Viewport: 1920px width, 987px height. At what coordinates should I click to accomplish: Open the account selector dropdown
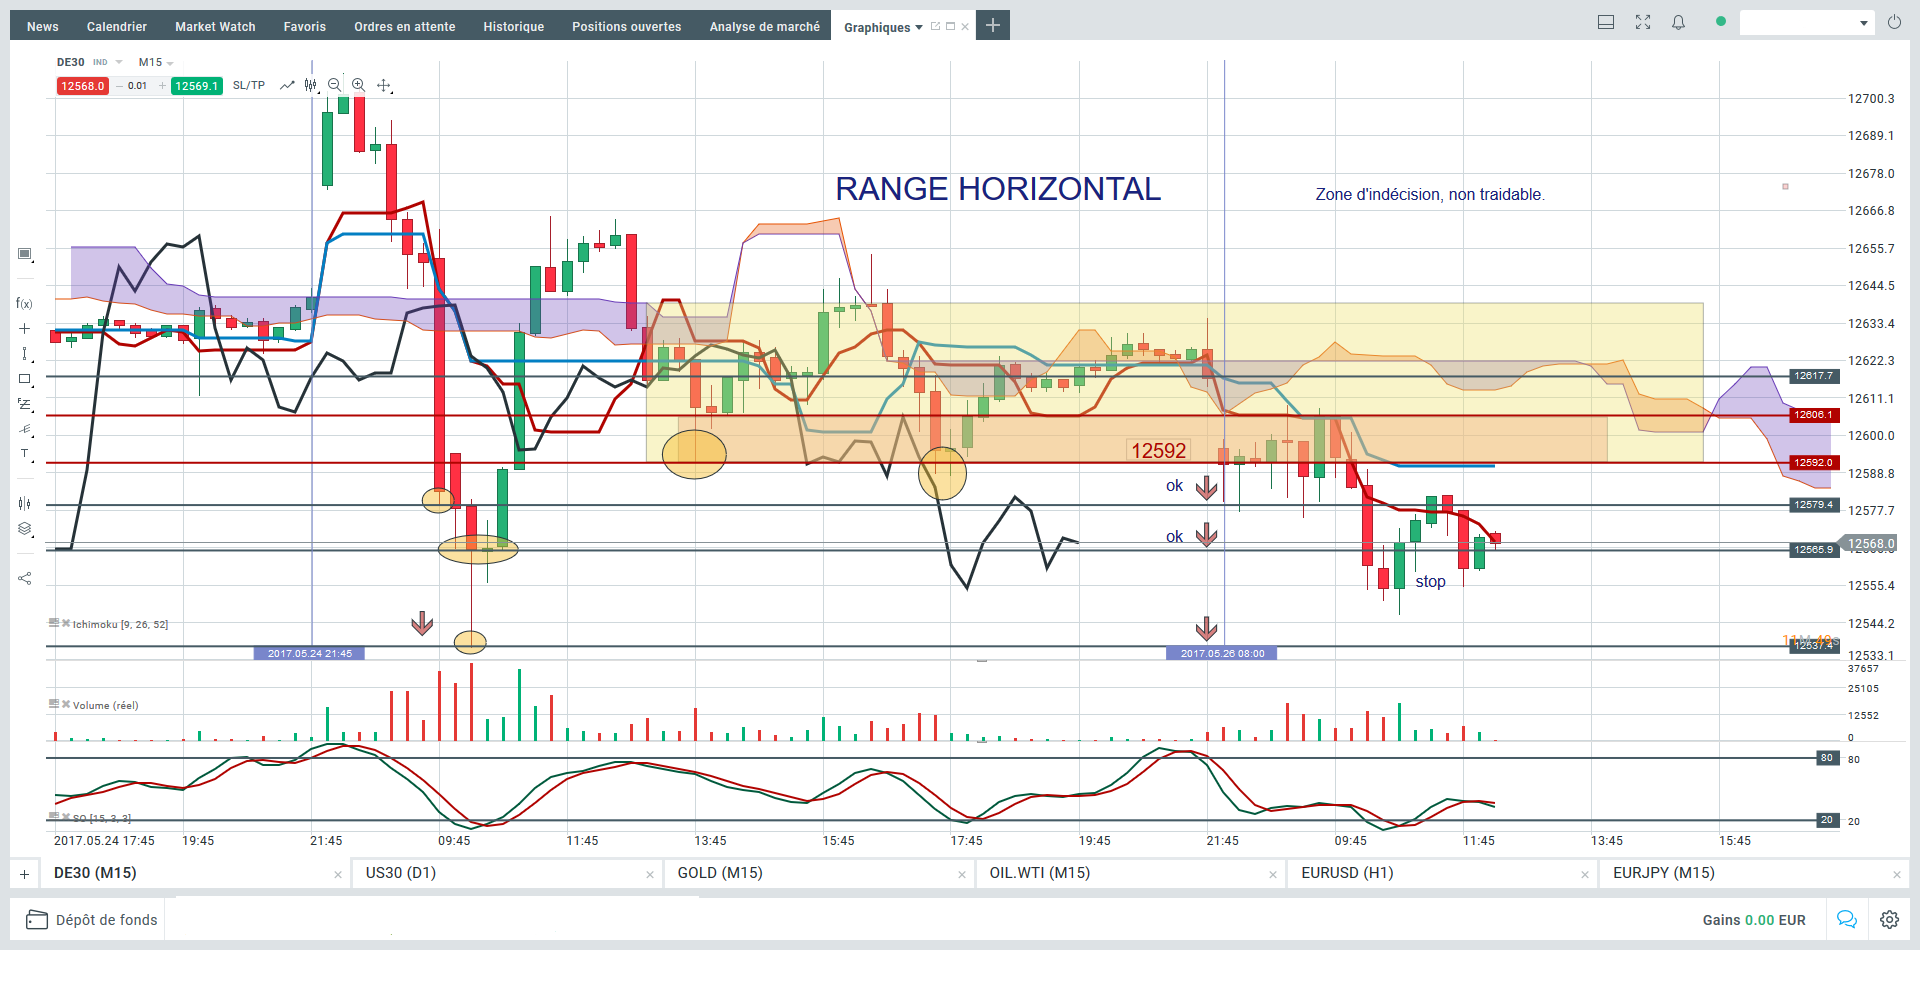(1807, 22)
